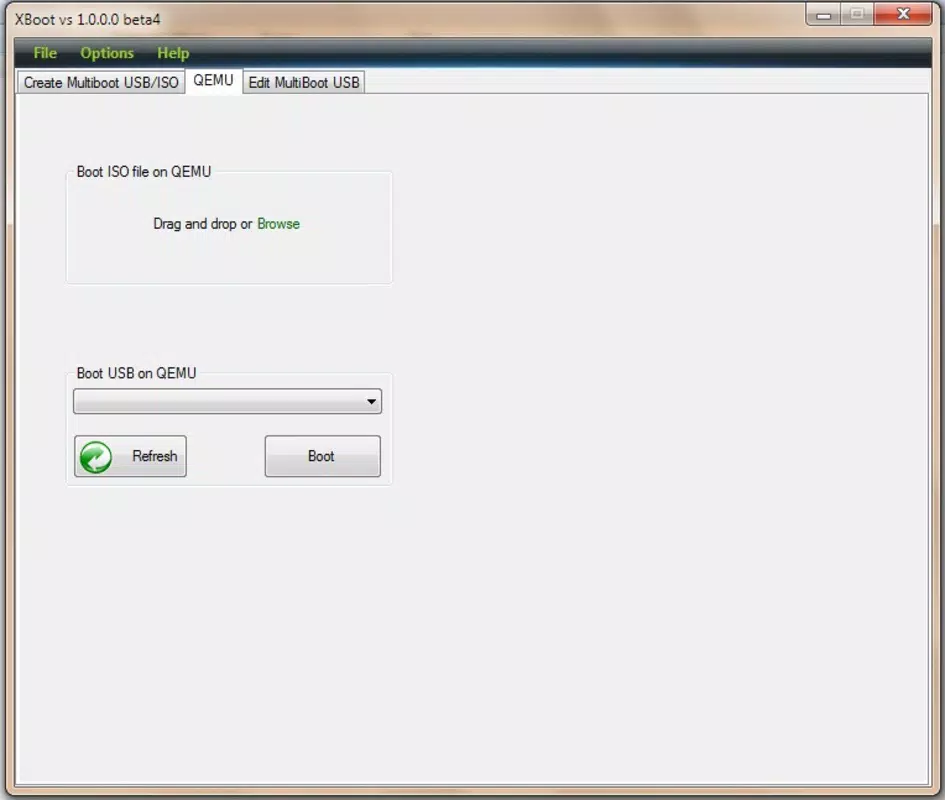
Task: Open the File menu
Action: [45, 53]
